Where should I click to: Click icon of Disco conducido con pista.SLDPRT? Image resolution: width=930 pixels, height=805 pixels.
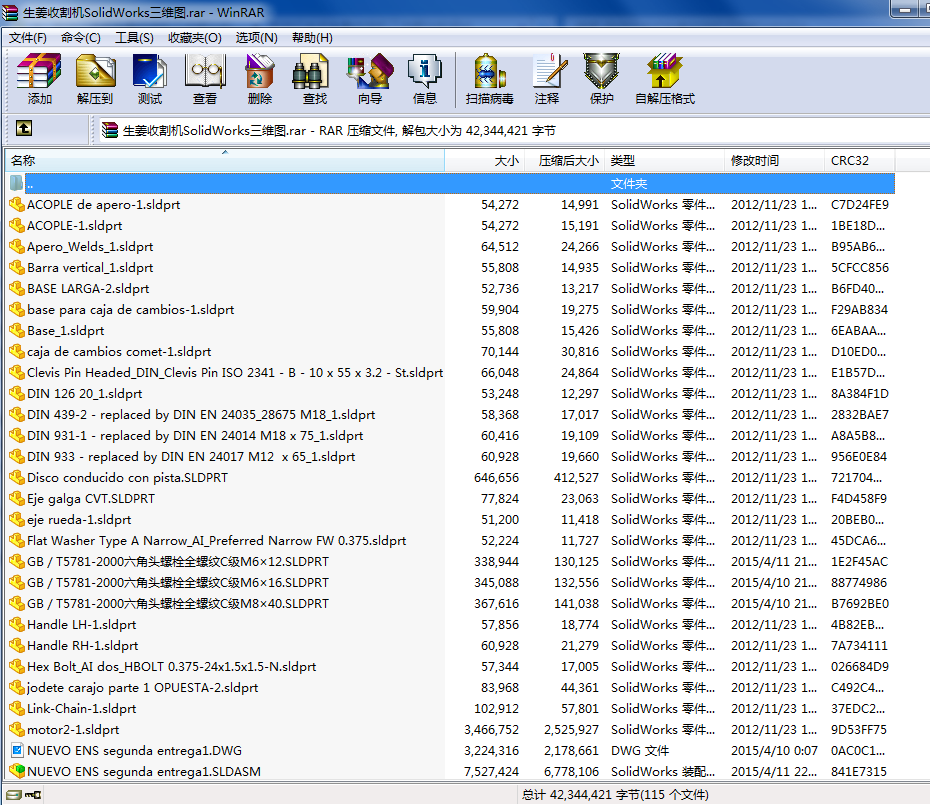pos(17,478)
